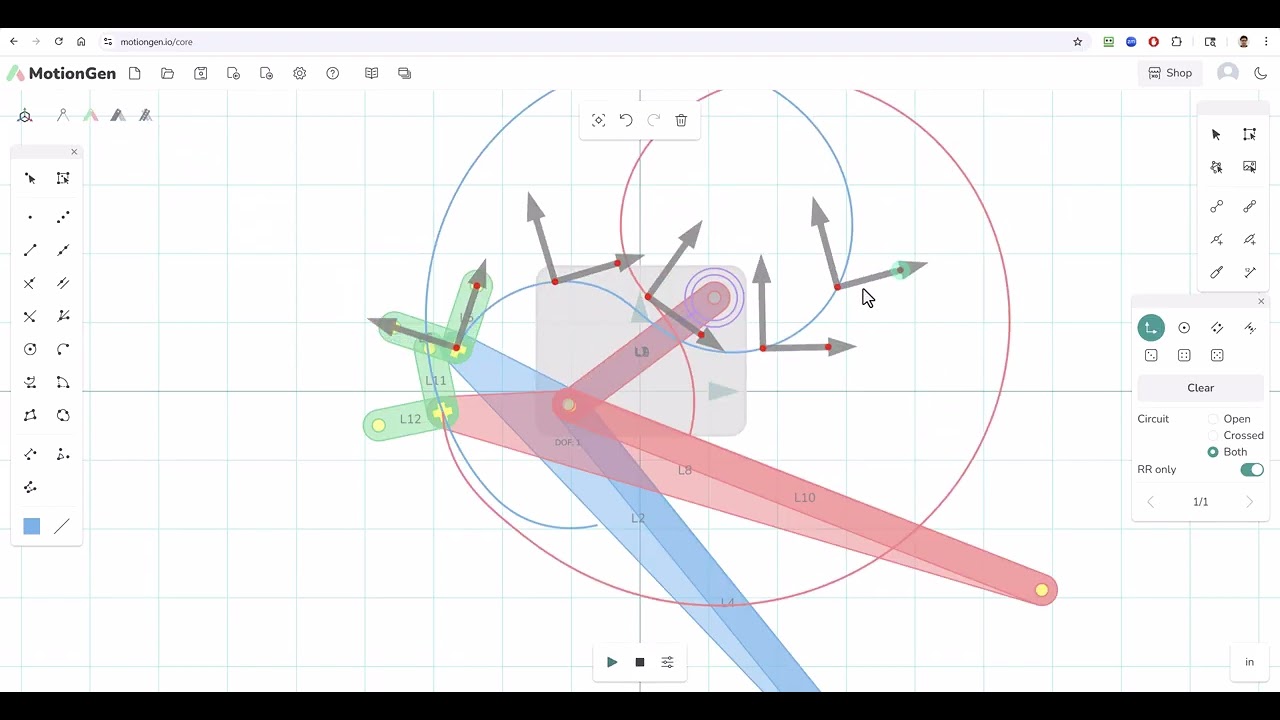Viewport: 1280px width, 720px height.
Task: Select the two-joint link tool
Action: click(1216, 207)
